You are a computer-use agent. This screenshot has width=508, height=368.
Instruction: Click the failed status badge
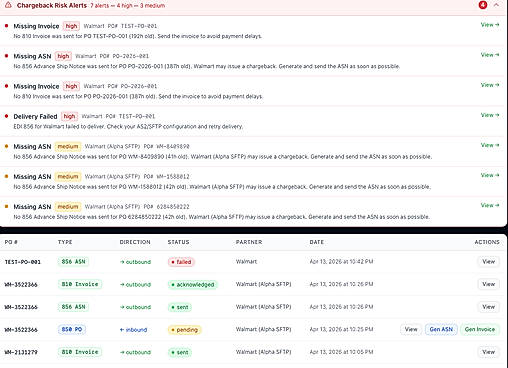(181, 262)
